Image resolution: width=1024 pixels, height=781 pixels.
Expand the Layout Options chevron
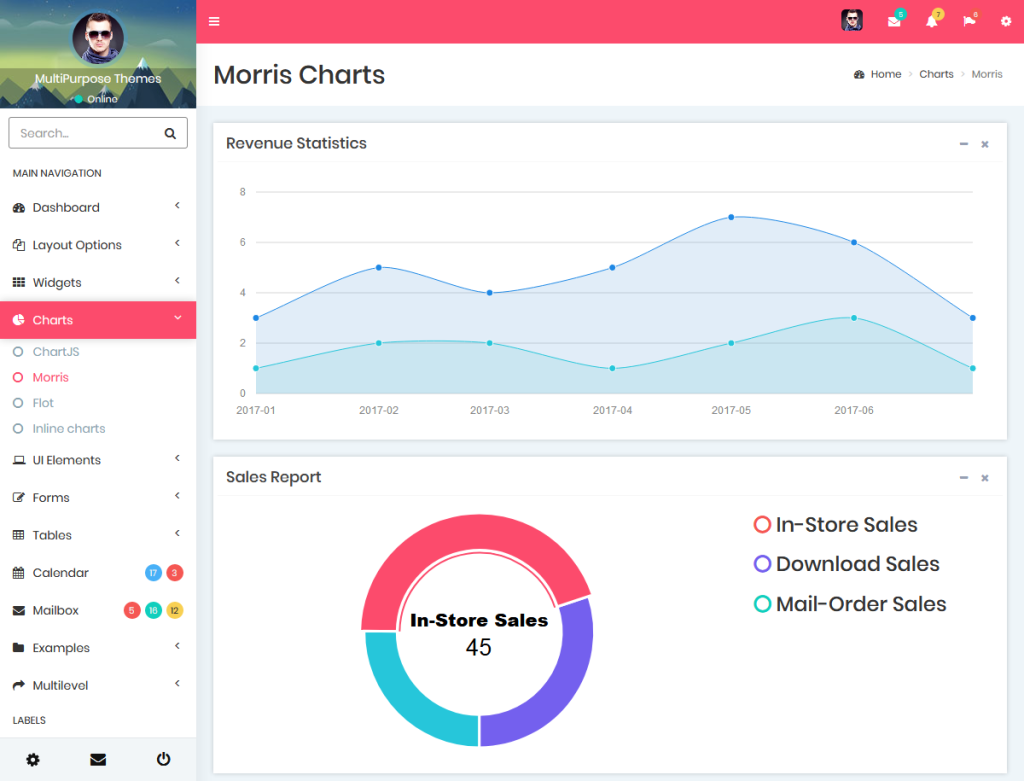point(177,243)
